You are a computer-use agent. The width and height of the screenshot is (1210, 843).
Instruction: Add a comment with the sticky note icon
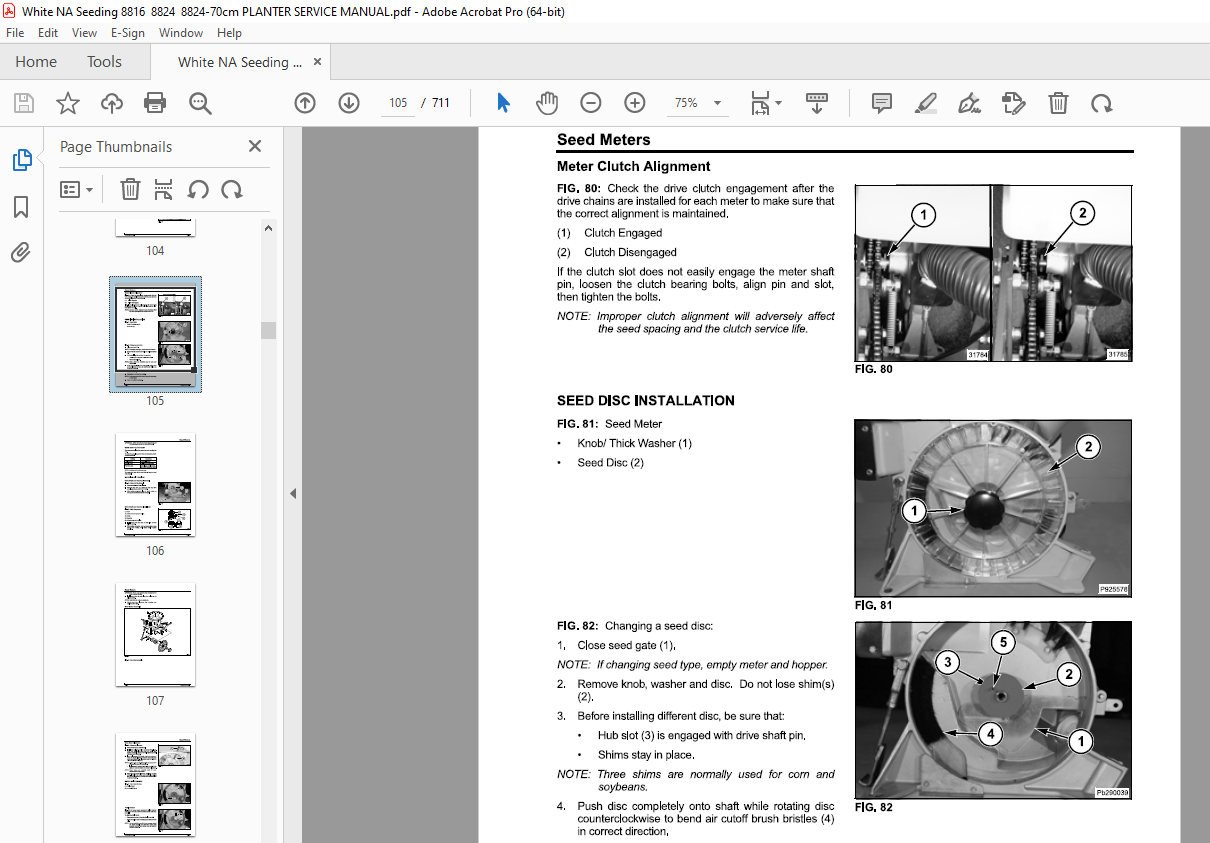(x=882, y=103)
